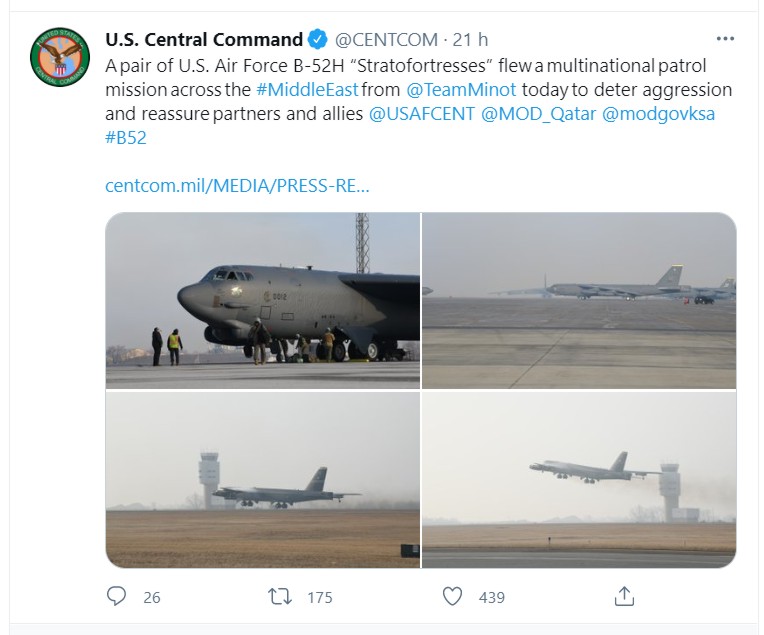Open the U.S. Central Command account name
Image resolution: width=764 pixels, height=635 pixels.
pyautogui.click(x=204, y=40)
